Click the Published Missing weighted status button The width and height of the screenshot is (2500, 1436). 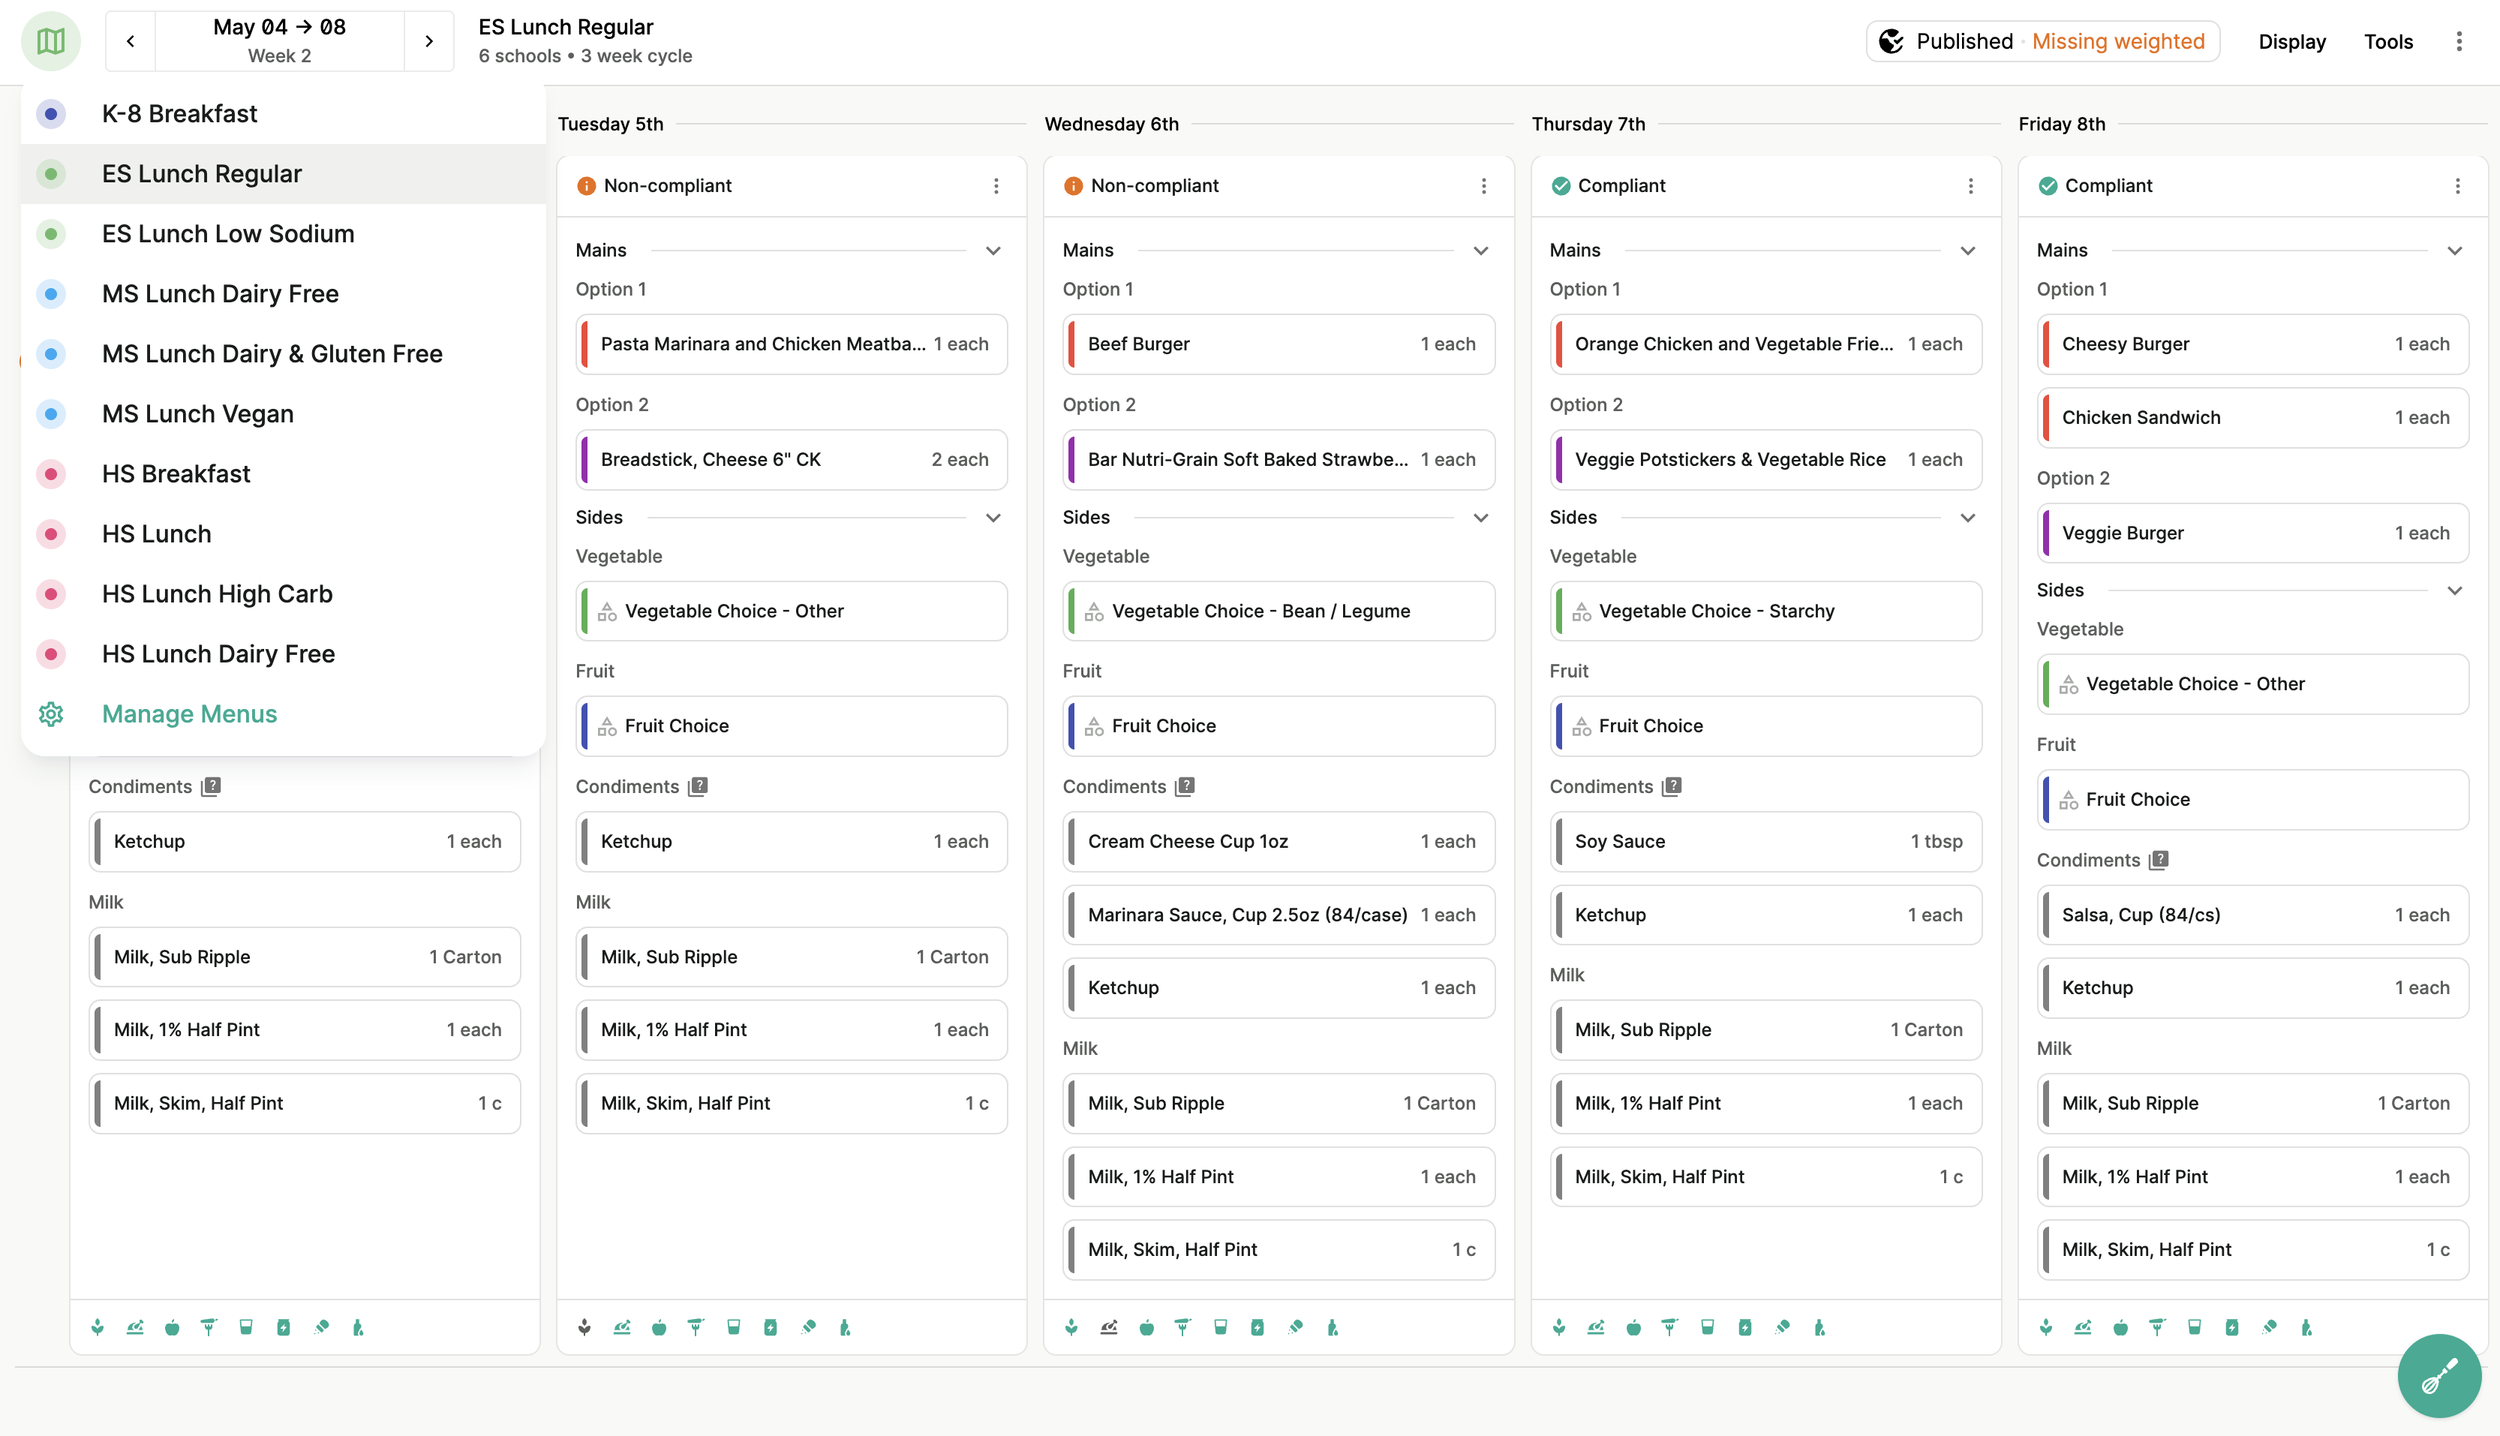[2043, 41]
